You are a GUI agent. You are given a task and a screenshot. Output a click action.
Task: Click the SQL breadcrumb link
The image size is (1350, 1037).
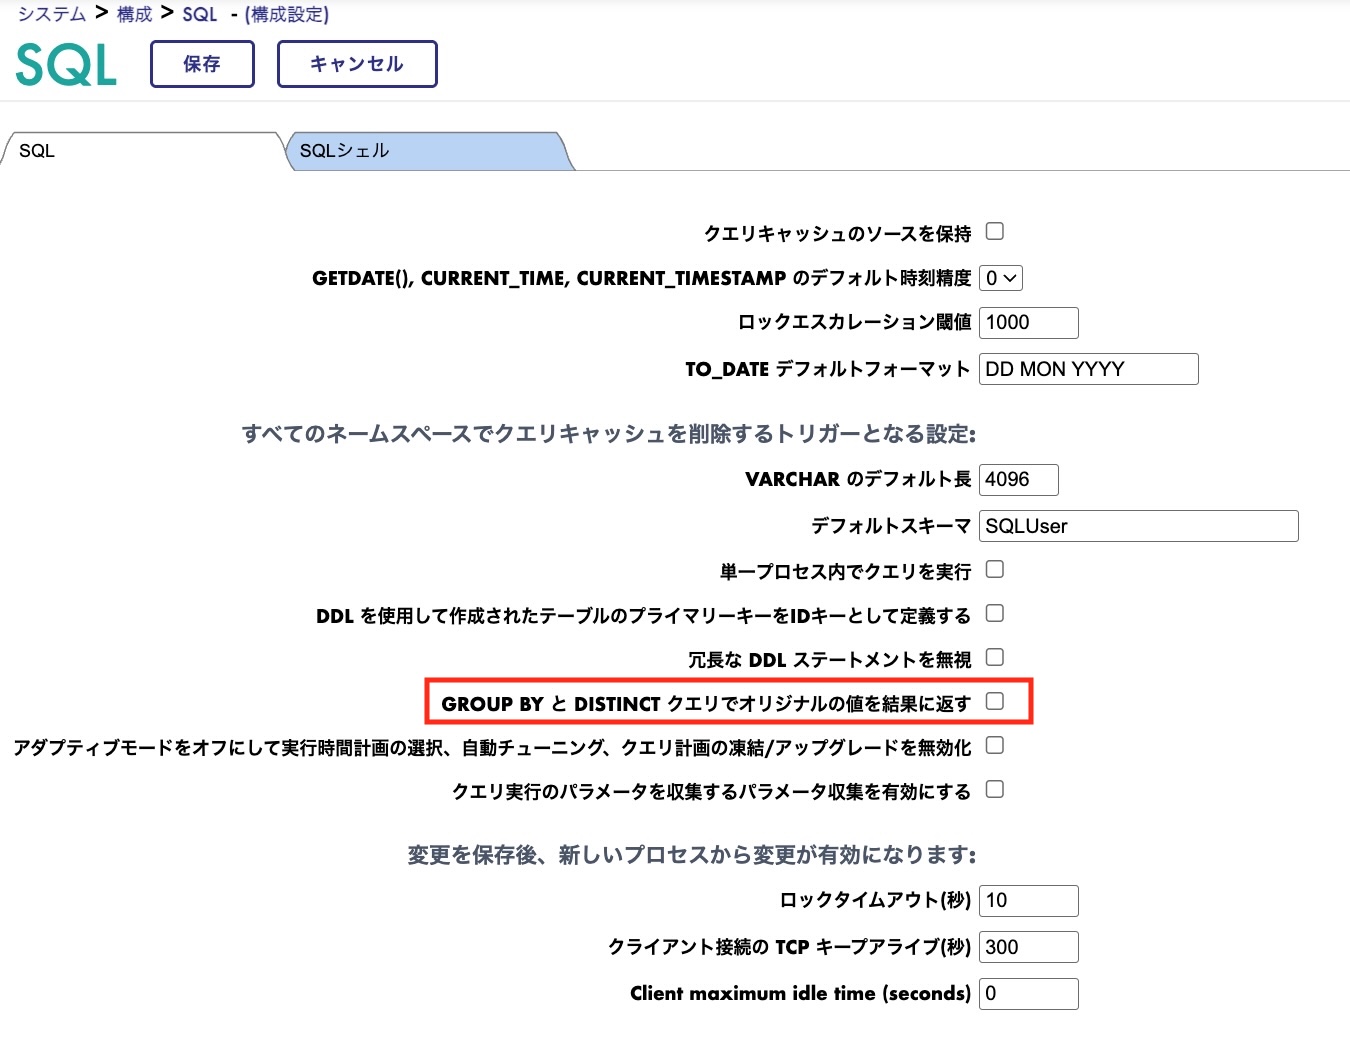coord(199,14)
